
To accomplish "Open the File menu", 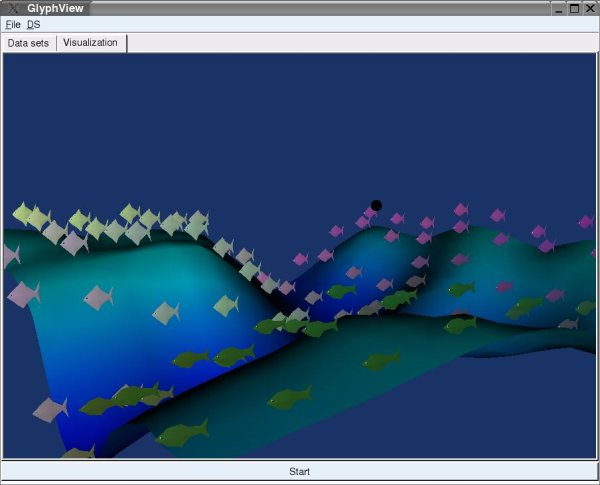I will (13, 24).
